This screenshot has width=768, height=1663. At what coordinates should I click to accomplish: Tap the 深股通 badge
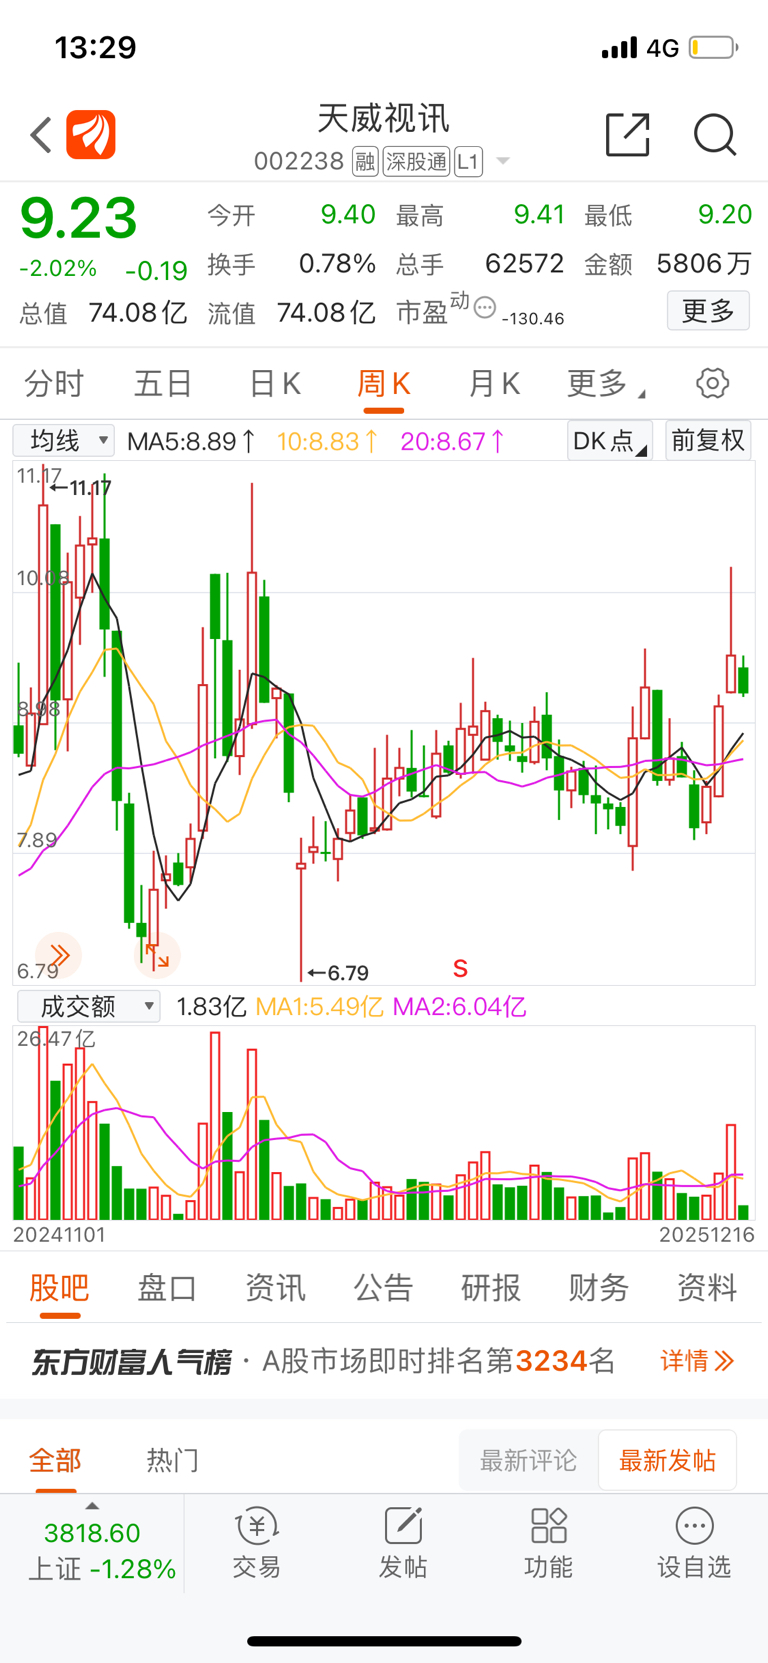pos(416,162)
